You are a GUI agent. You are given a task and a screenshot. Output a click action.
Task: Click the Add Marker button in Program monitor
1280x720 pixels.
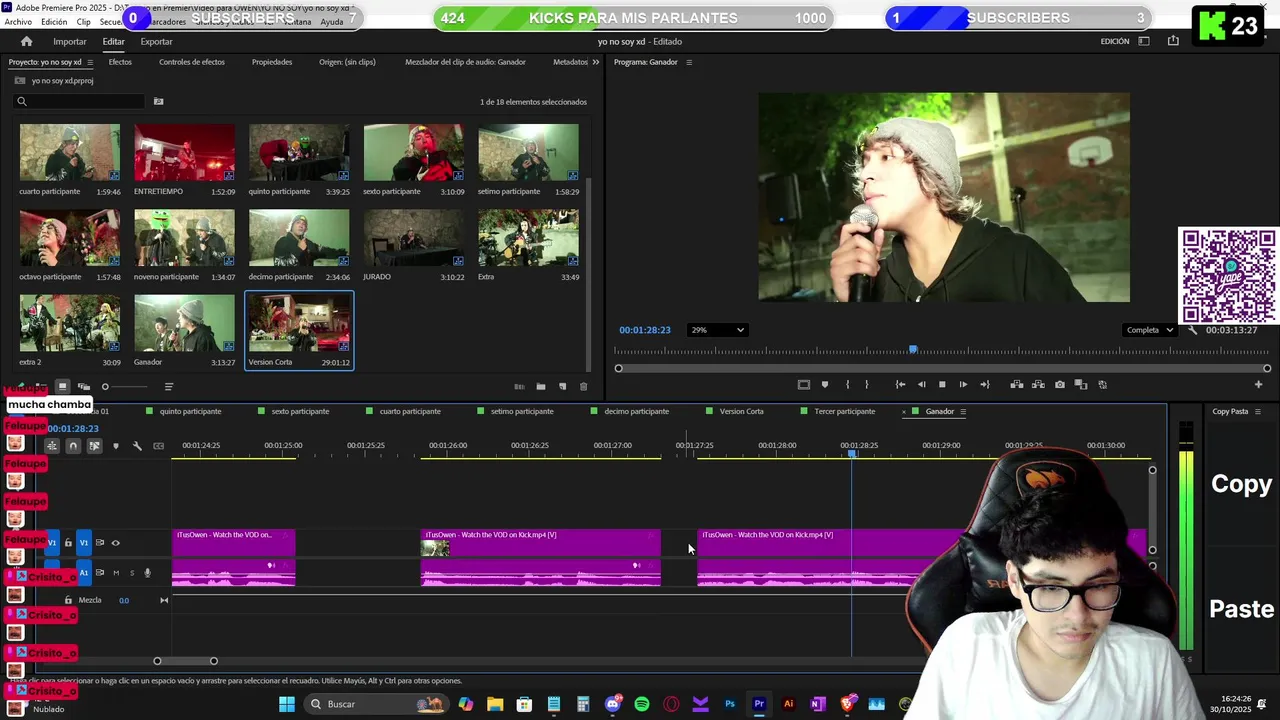tap(825, 384)
